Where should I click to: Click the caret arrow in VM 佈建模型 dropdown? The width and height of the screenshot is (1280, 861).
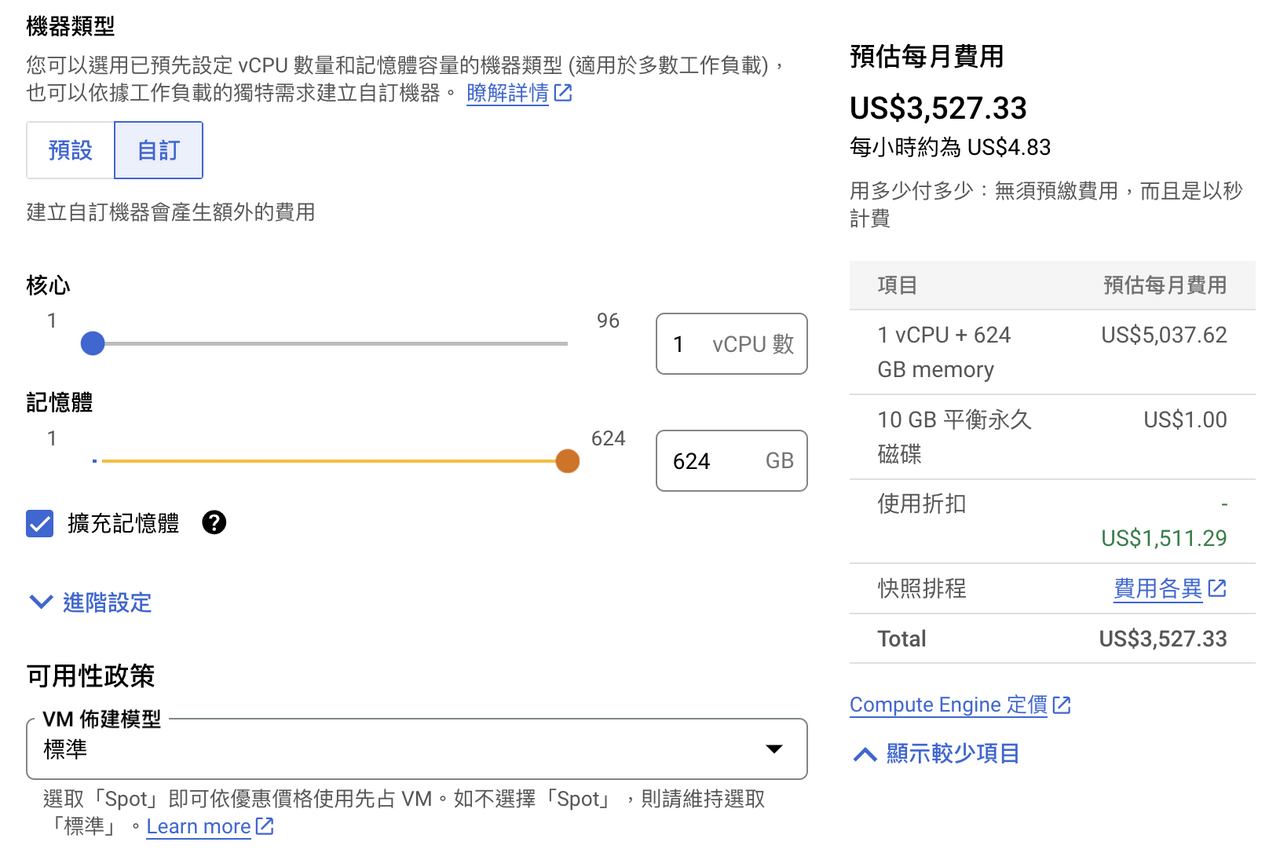tap(773, 749)
